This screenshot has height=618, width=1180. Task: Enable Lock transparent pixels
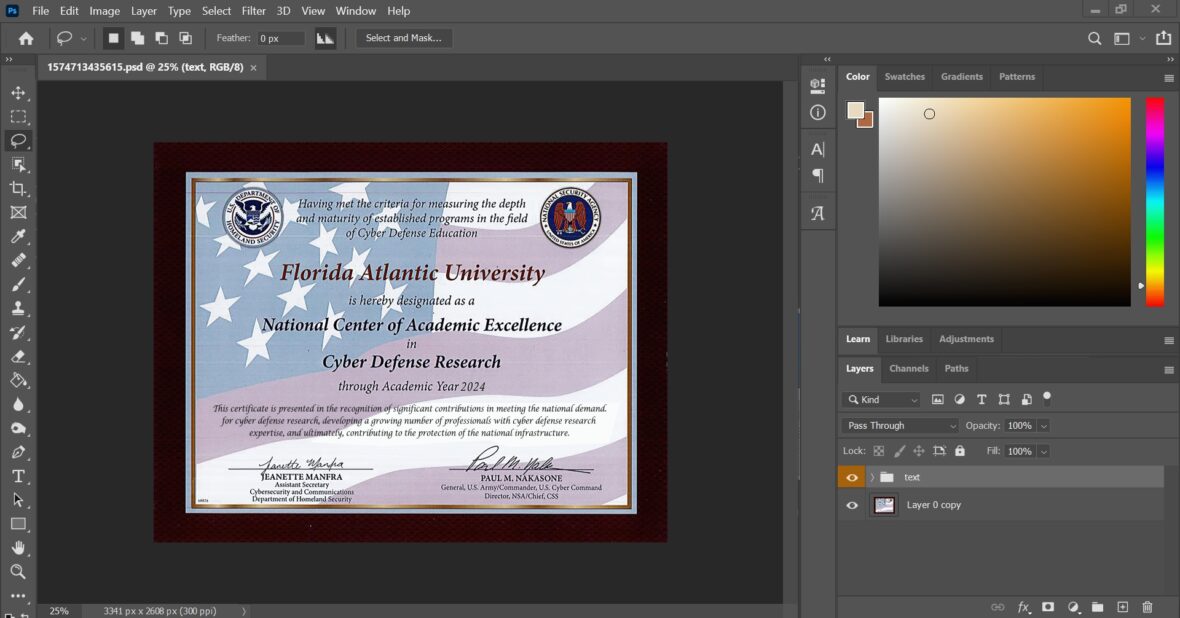click(878, 451)
